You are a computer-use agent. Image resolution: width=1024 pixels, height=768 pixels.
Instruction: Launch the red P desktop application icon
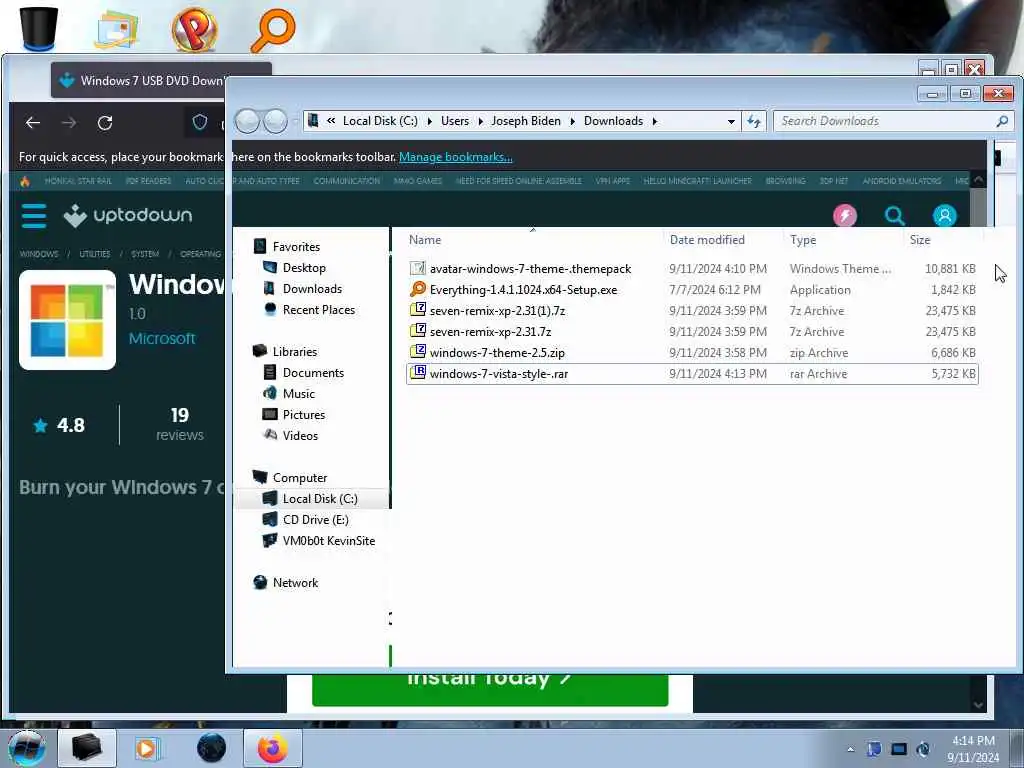pyautogui.click(x=194, y=29)
